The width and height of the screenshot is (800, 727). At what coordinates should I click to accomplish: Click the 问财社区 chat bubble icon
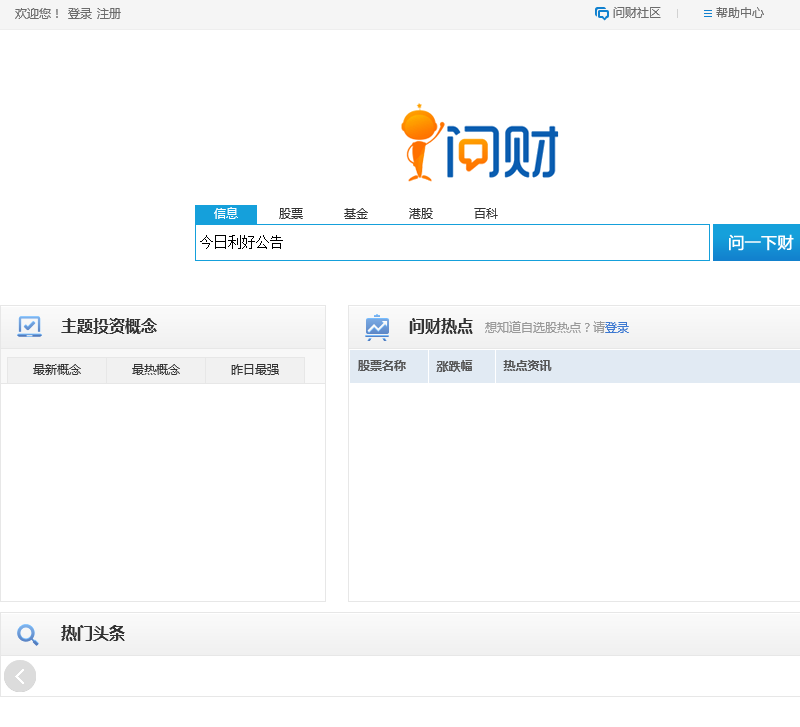pos(602,13)
